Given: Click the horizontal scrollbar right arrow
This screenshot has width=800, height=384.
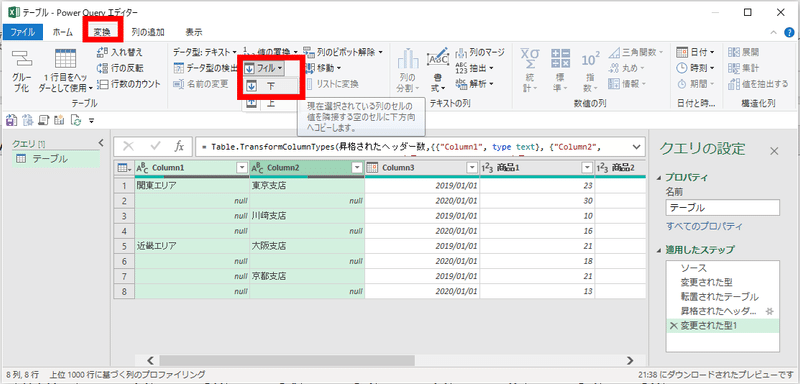Looking at the screenshot, I should 630,360.
